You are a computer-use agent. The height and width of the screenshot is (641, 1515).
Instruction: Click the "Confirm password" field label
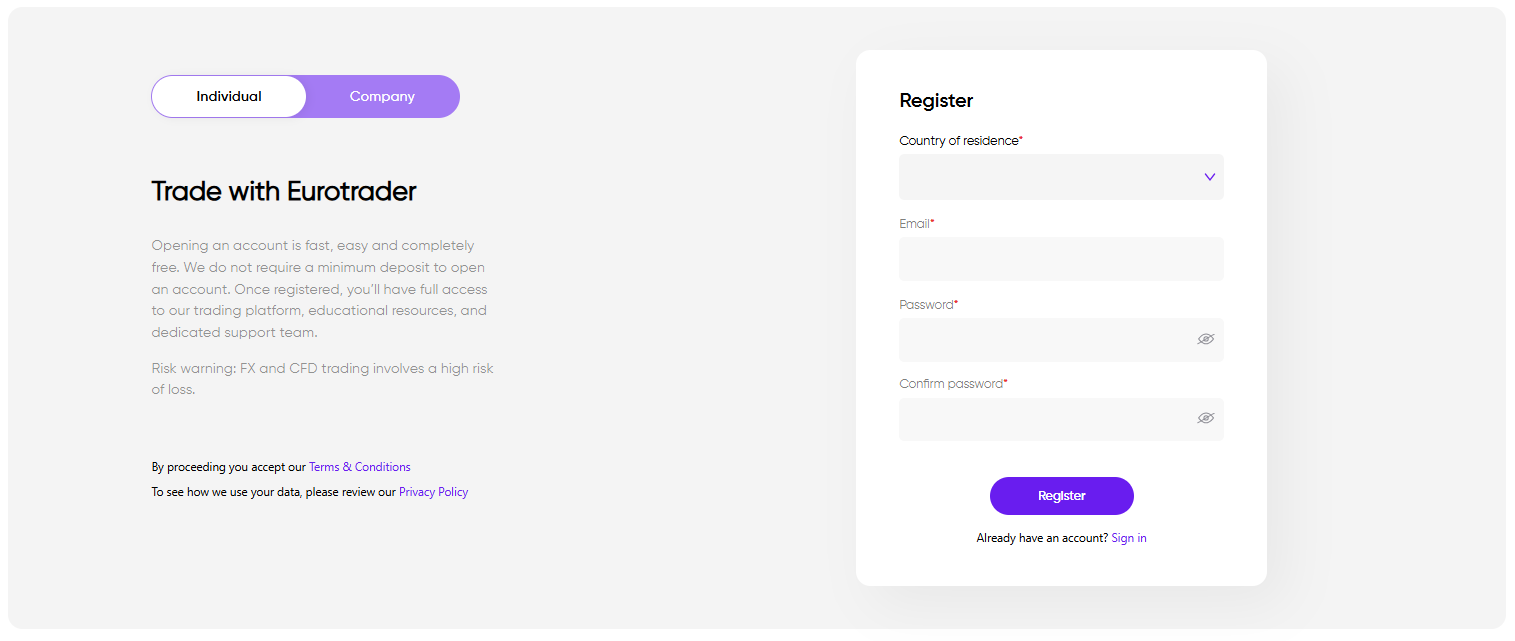click(950, 384)
